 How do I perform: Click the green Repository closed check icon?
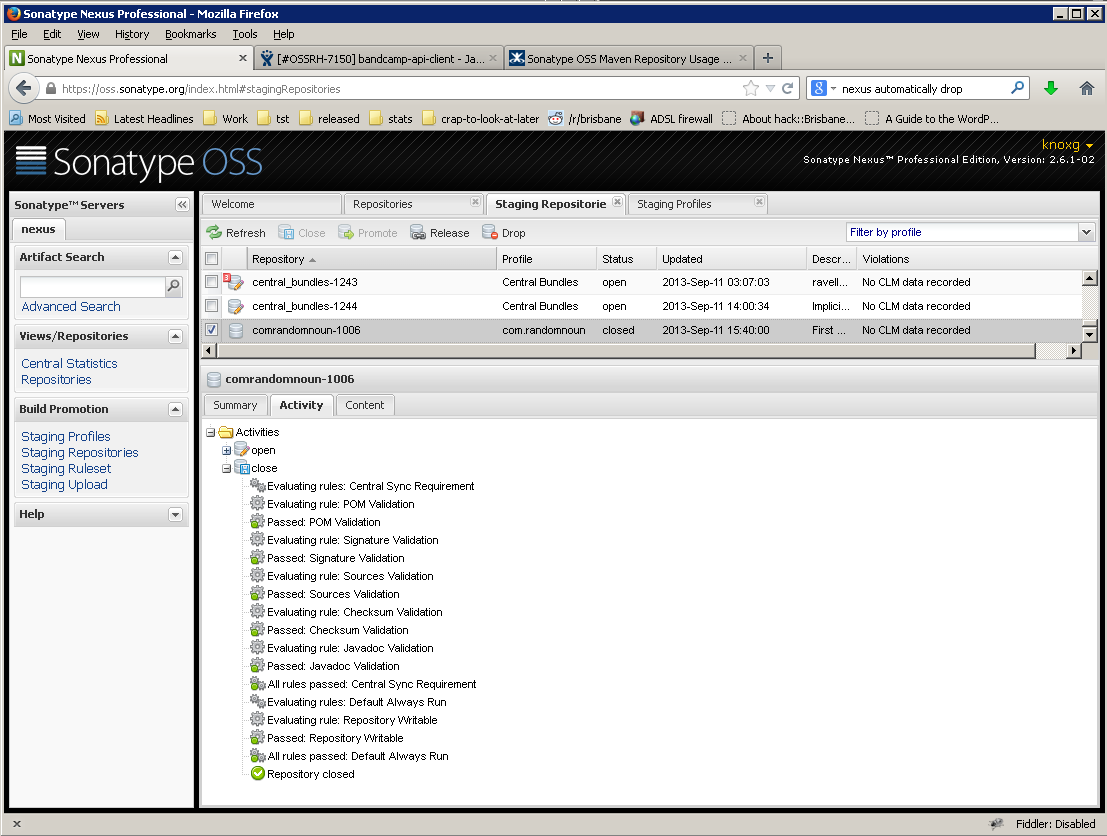tap(258, 773)
